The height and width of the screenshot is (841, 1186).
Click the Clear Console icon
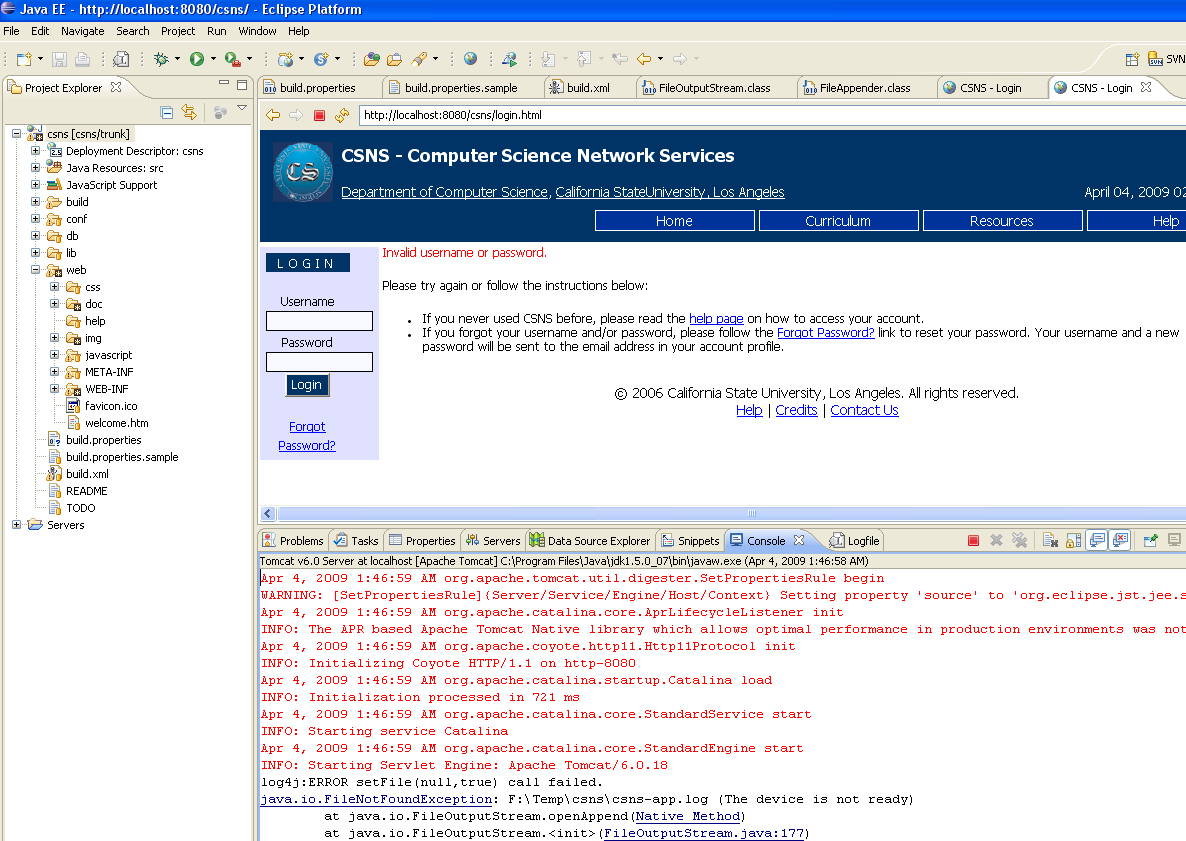coord(1050,541)
